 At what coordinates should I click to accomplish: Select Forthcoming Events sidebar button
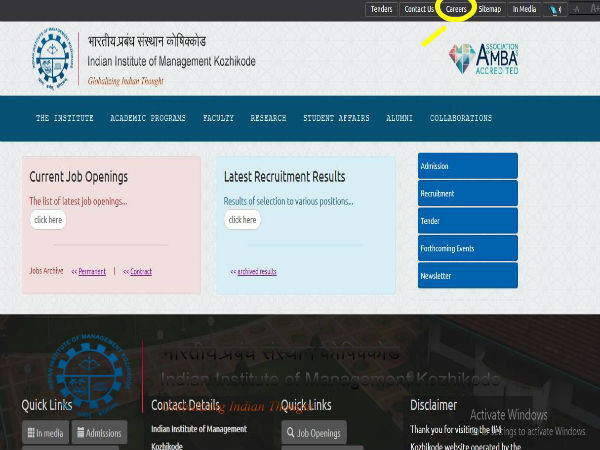point(468,248)
